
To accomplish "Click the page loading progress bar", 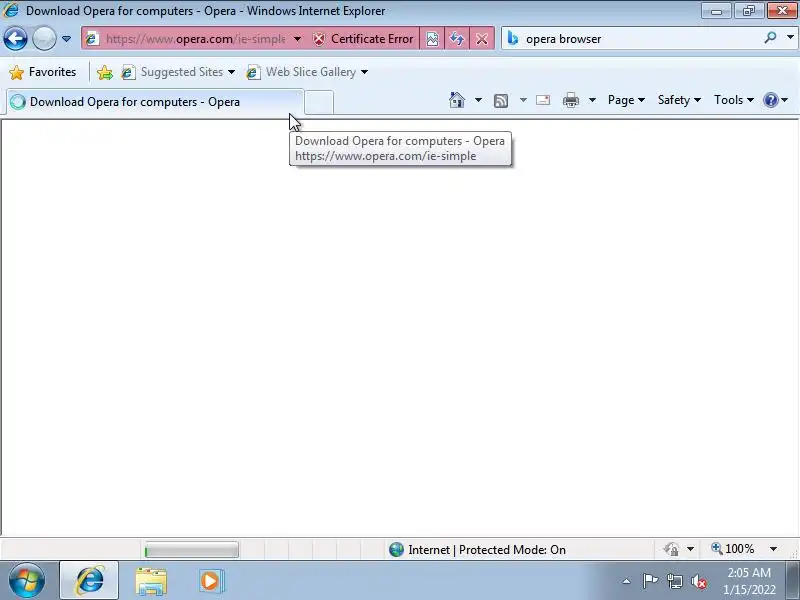I will coord(191,550).
